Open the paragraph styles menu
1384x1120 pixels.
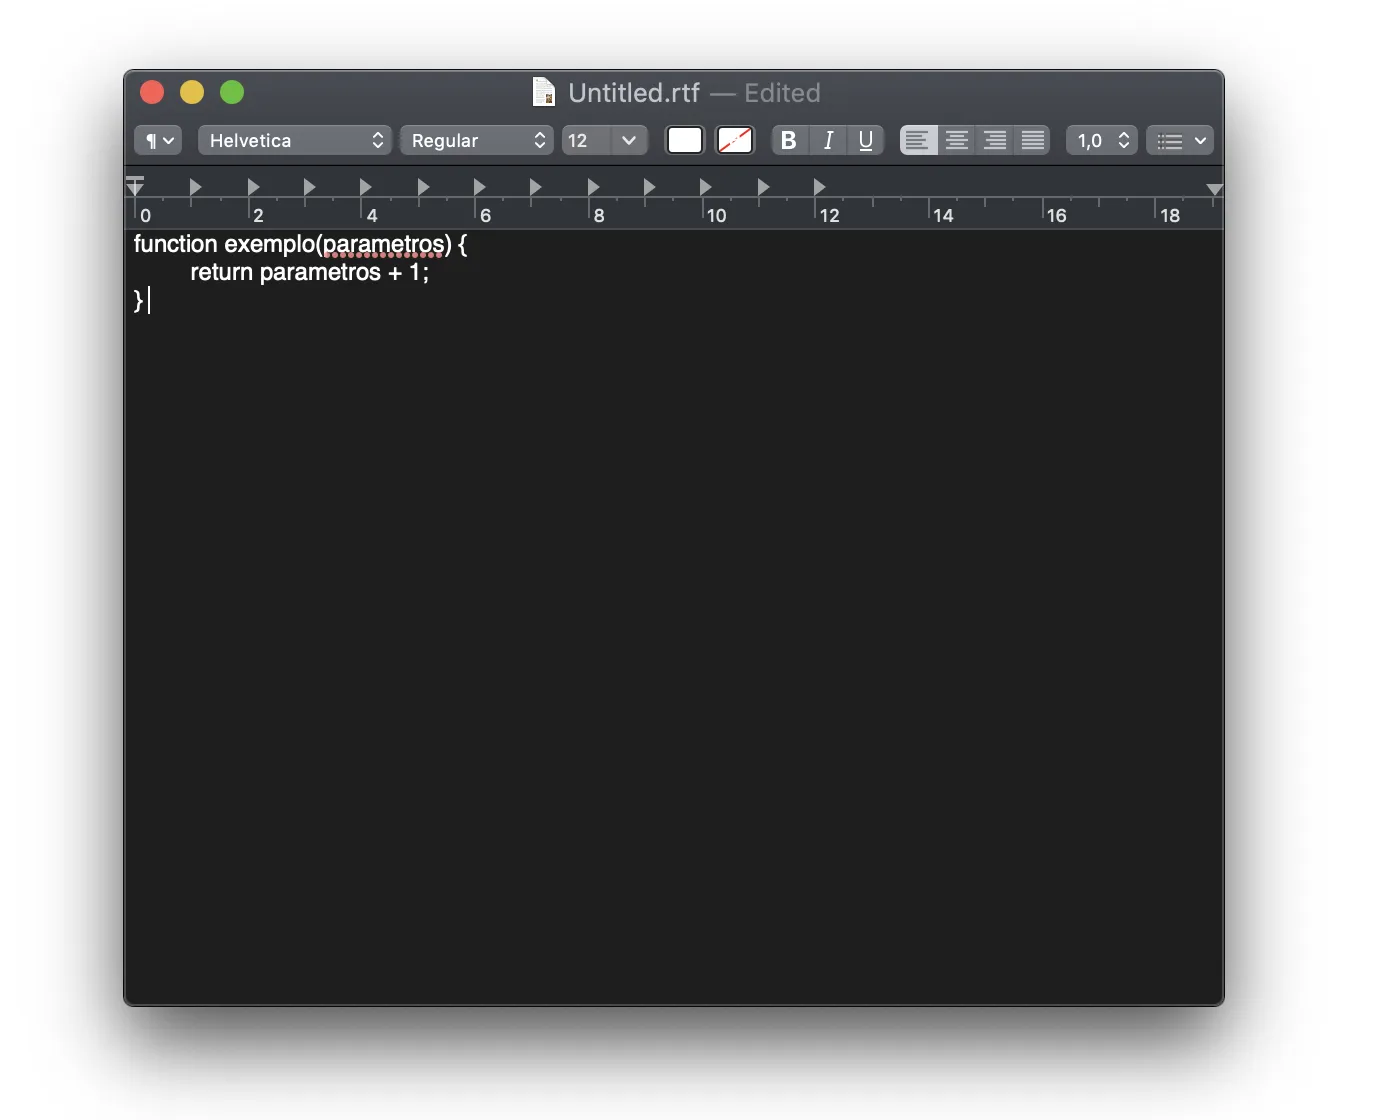157,140
